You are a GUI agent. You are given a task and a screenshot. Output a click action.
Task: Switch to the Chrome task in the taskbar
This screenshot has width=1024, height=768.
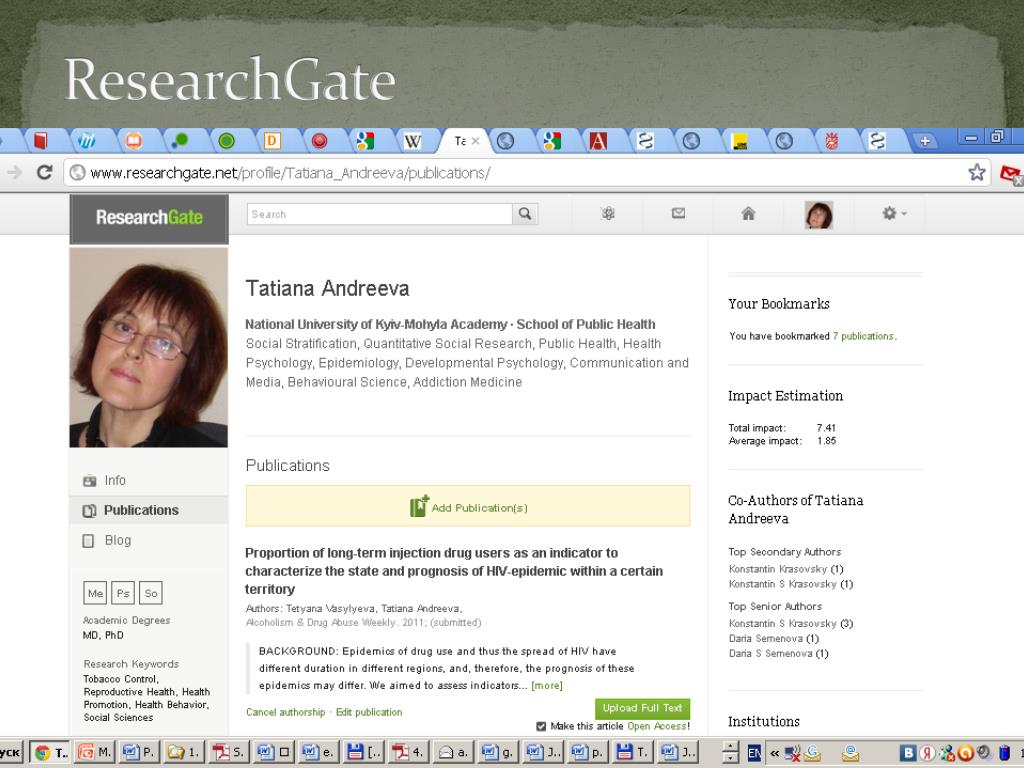coord(50,752)
